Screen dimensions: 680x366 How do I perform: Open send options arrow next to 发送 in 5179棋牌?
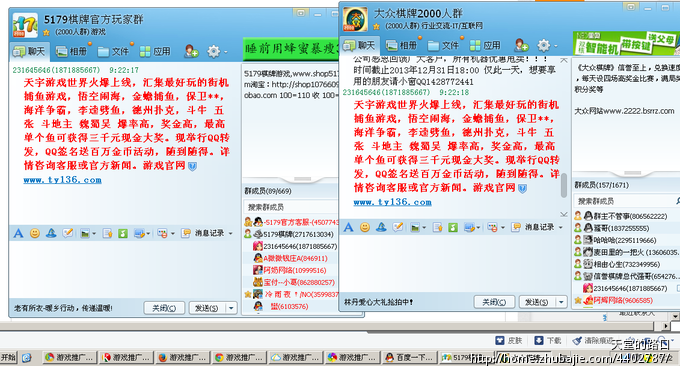[231, 308]
